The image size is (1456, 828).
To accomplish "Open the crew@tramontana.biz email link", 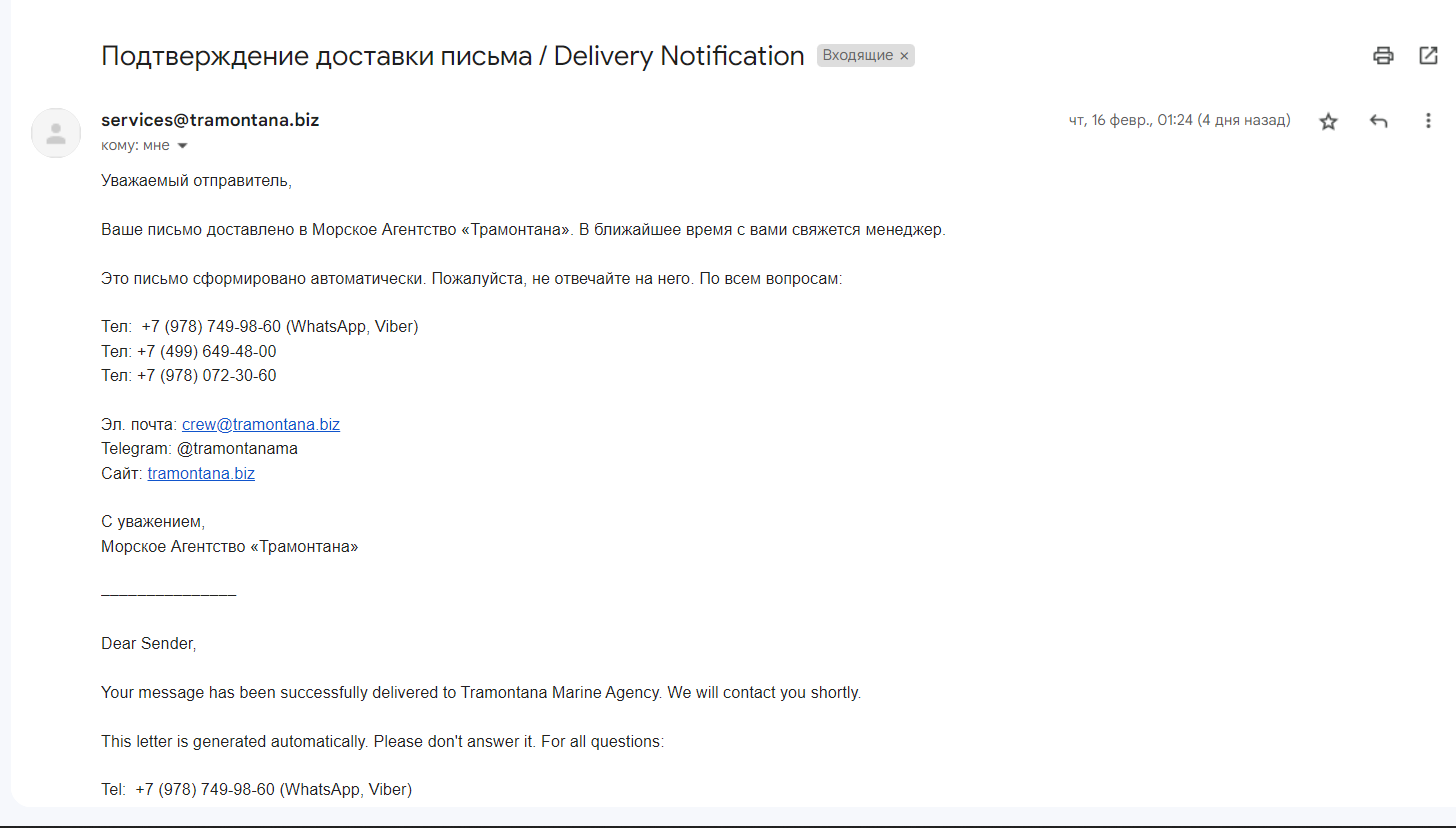I will [x=261, y=424].
